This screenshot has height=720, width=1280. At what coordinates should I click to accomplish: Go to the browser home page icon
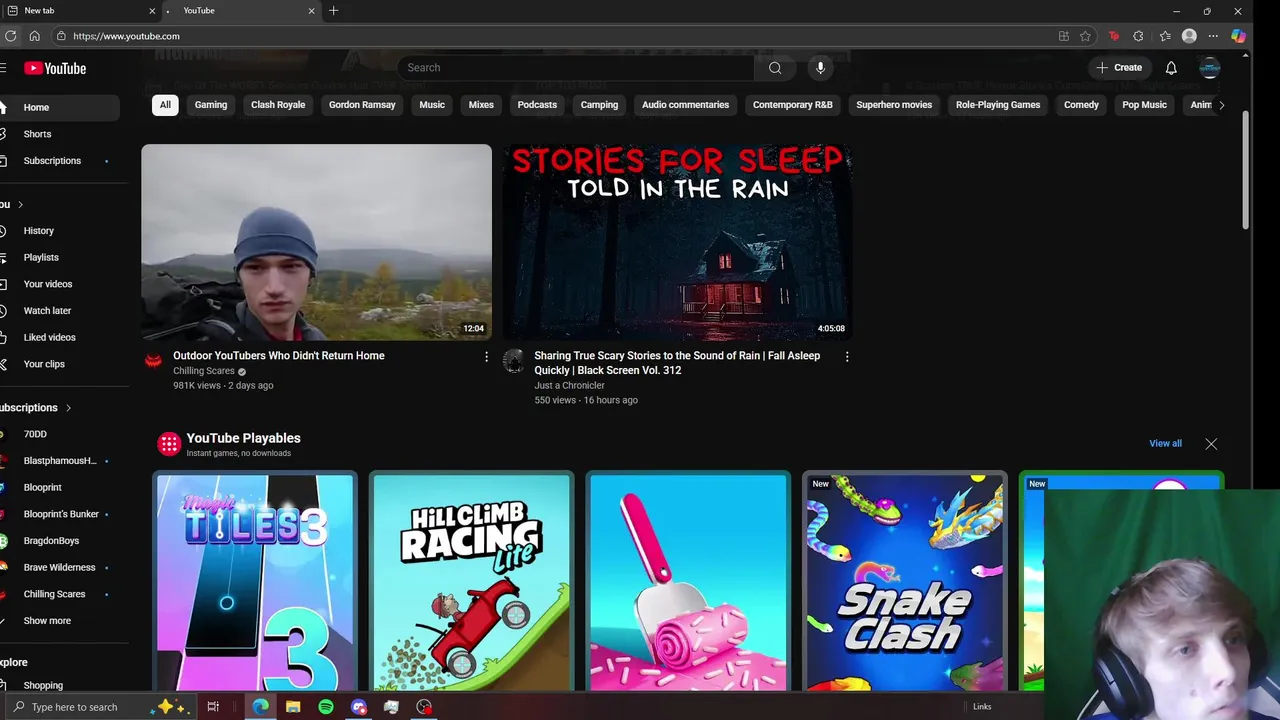click(34, 36)
